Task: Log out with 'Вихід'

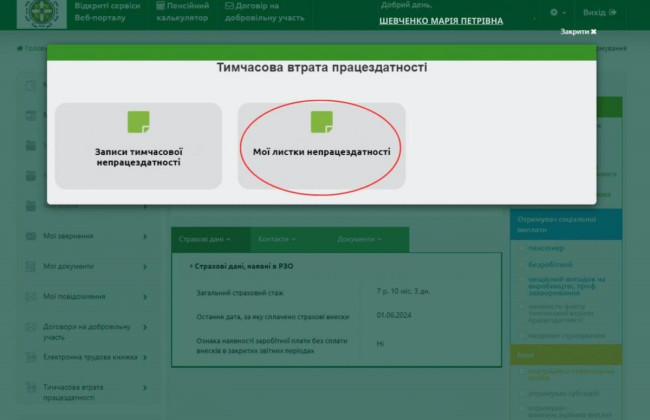Action: 599,12
